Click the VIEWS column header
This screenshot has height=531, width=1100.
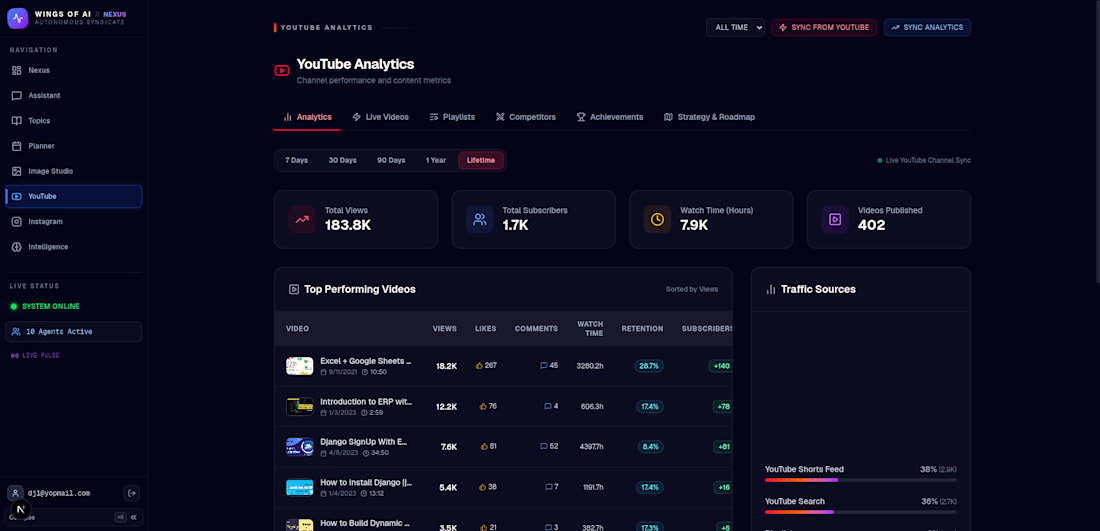coord(445,329)
